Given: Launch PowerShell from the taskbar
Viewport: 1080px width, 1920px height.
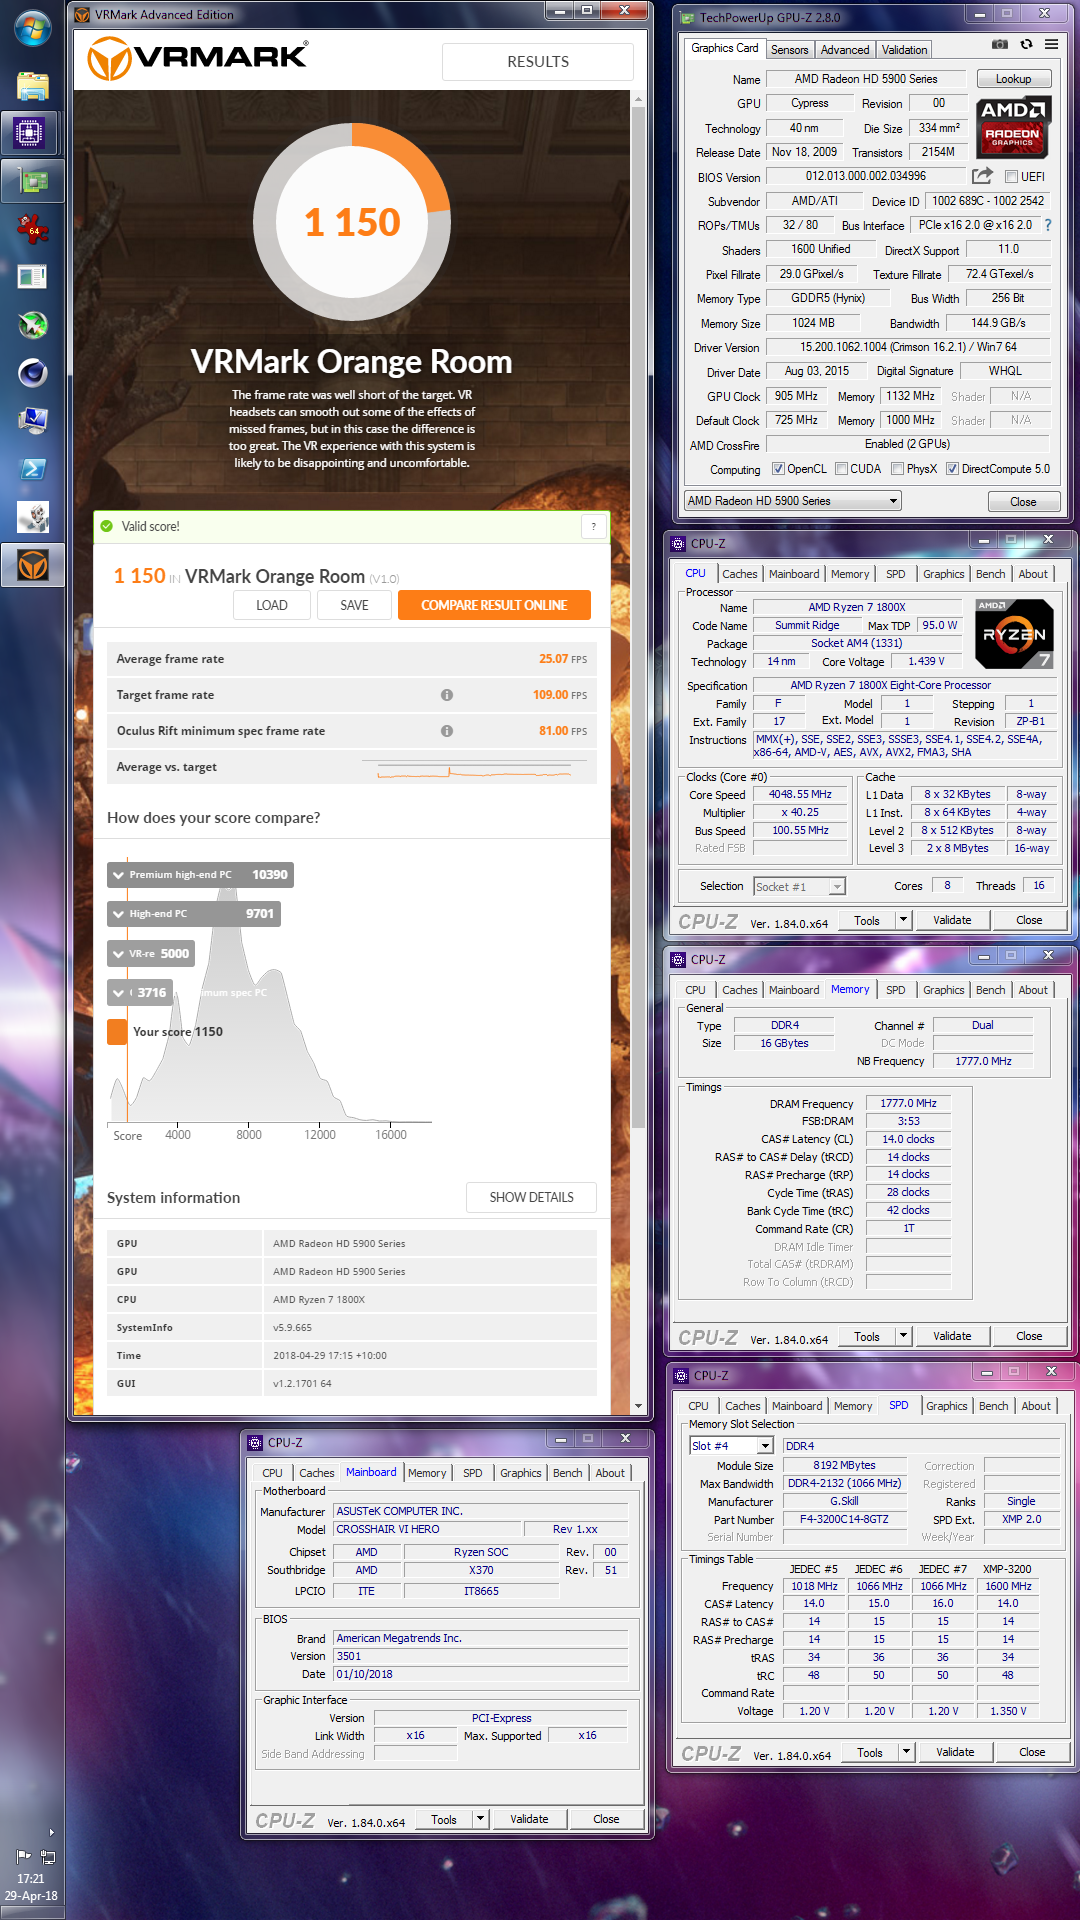Looking at the screenshot, I should coord(33,469).
